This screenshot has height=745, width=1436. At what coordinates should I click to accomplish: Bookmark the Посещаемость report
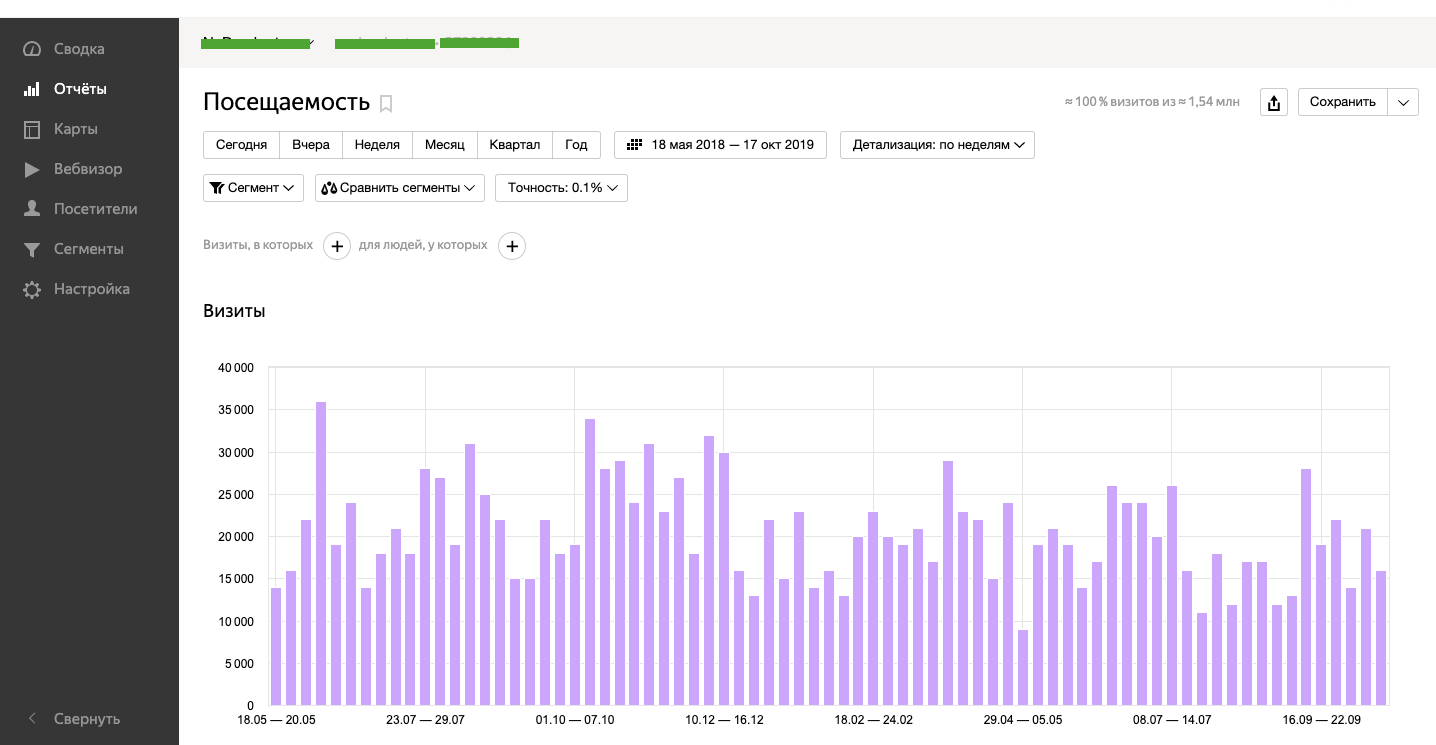coord(386,103)
